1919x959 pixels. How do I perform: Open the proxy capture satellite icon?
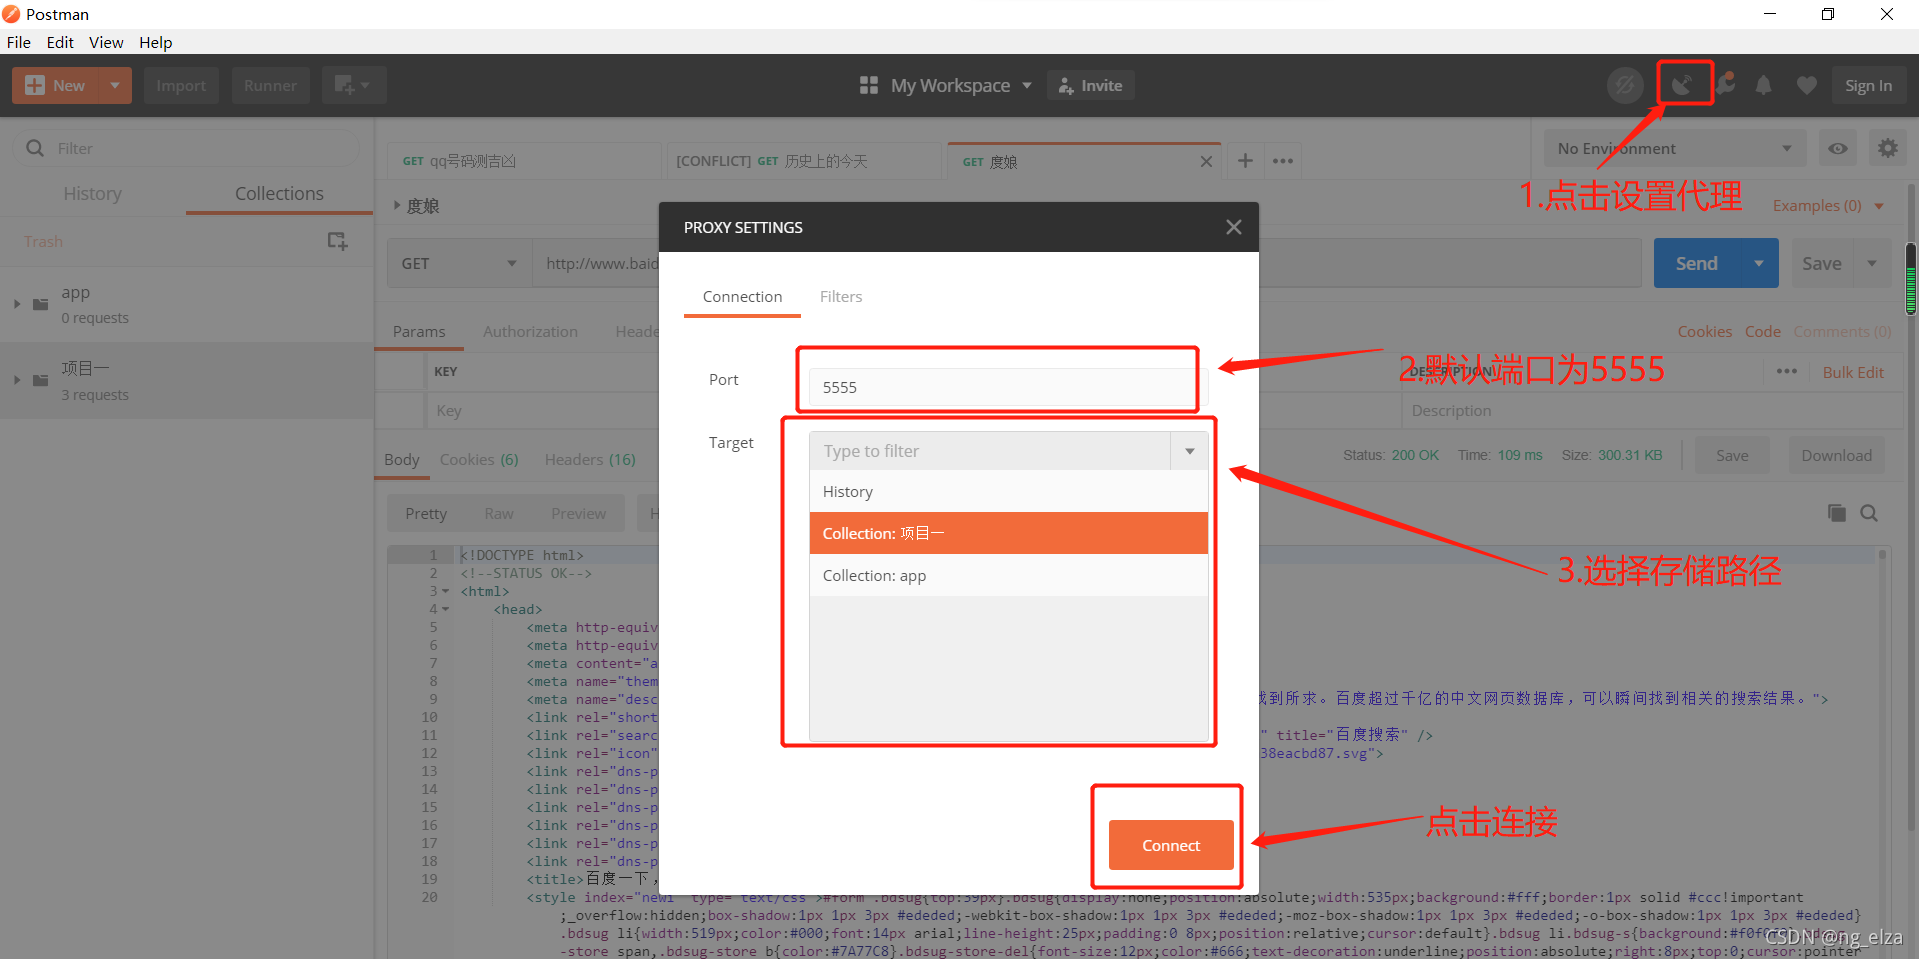(1683, 85)
